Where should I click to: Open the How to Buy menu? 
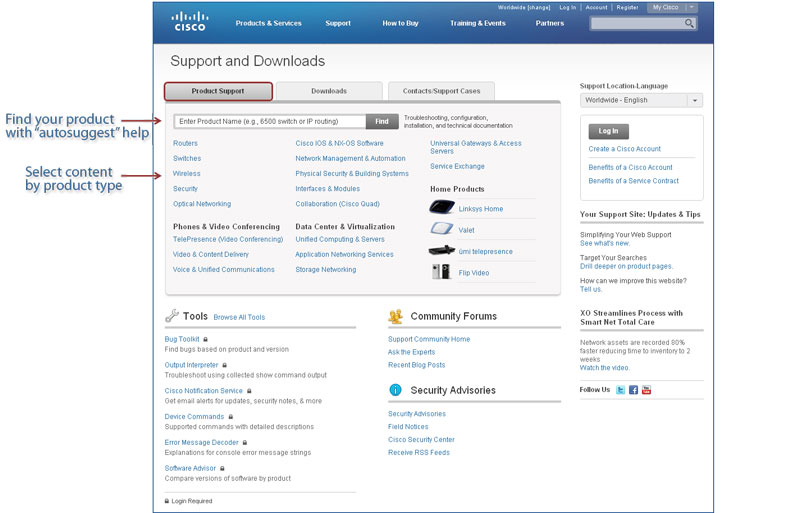(x=401, y=23)
